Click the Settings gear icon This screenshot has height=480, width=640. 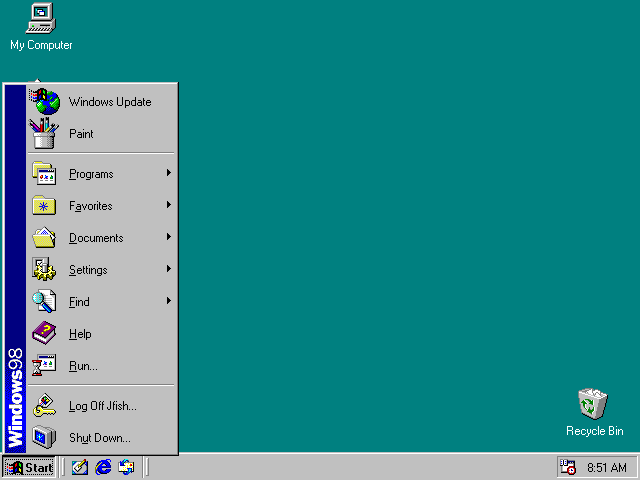[x=44, y=269]
